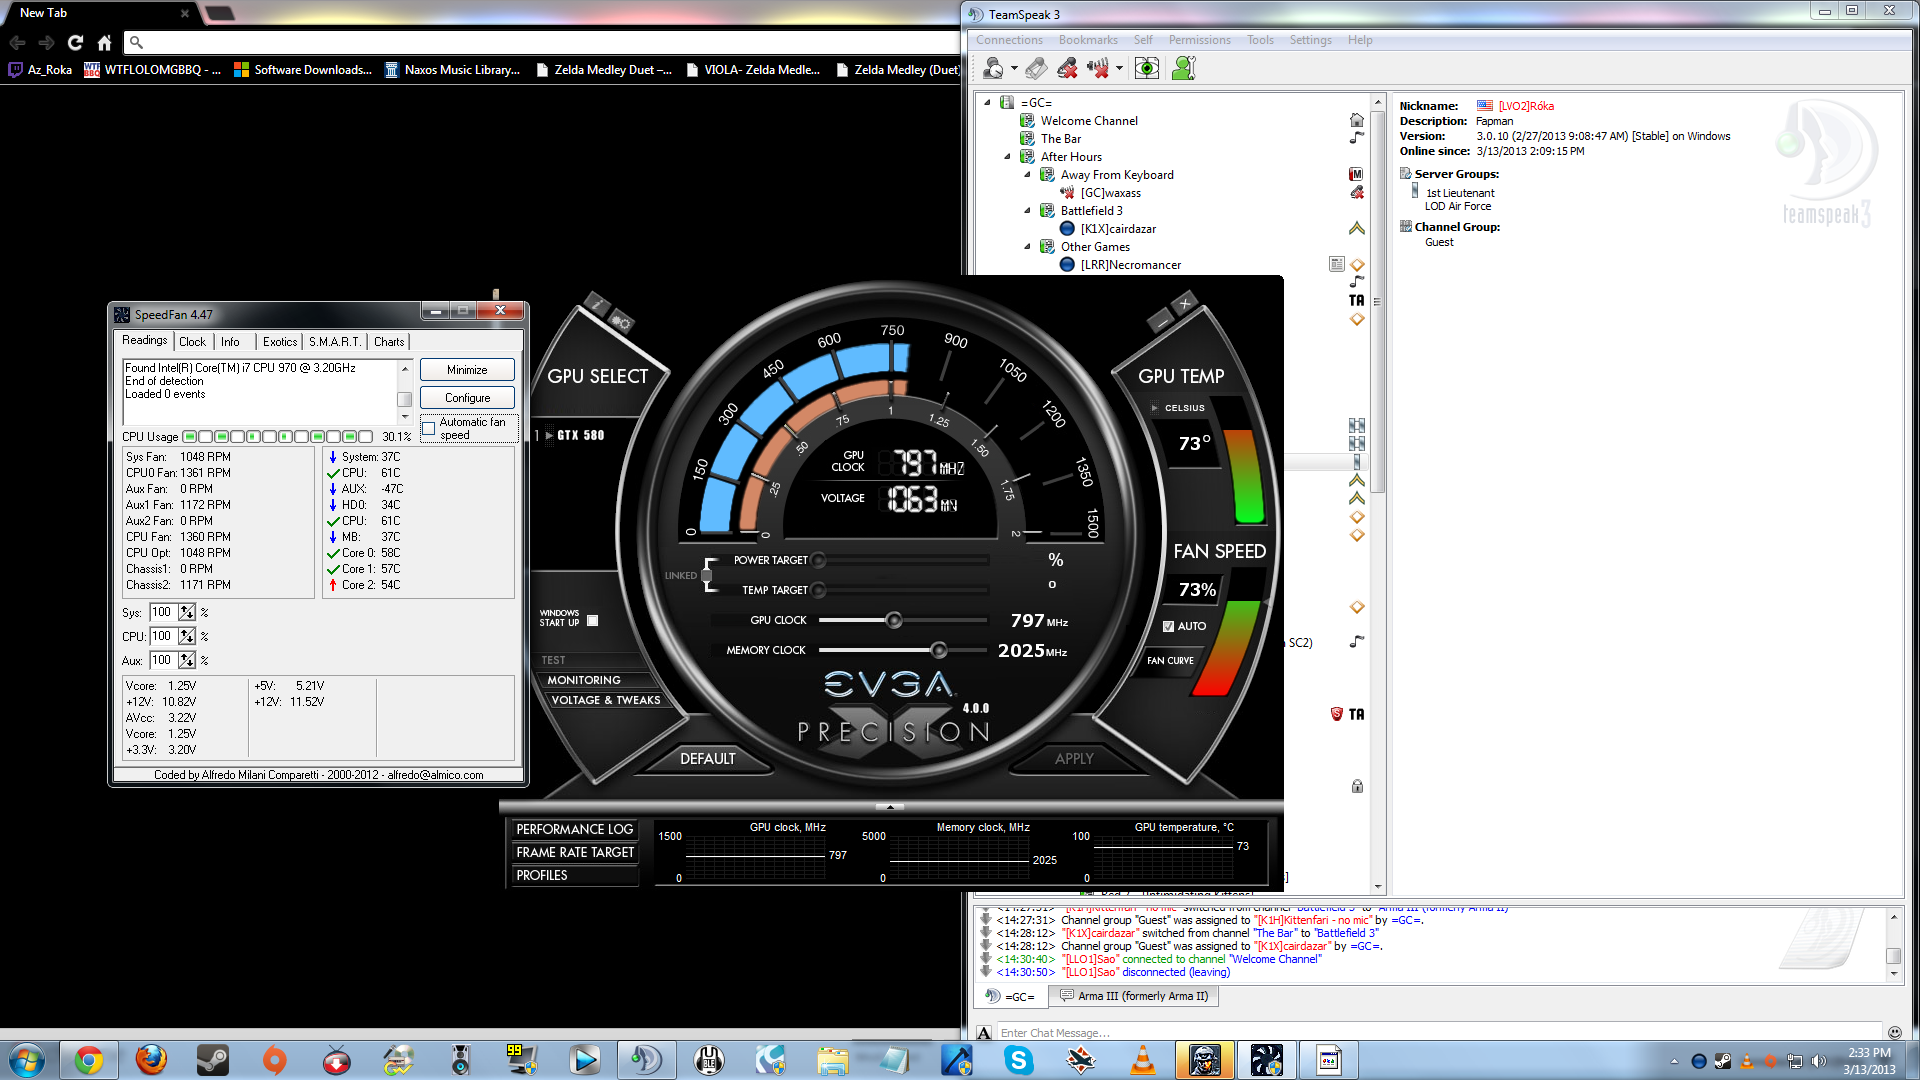Image resolution: width=1920 pixels, height=1080 pixels.
Task: Click the activate microphone icon in TeamSpeak toolbar
Action: tap(1037, 68)
